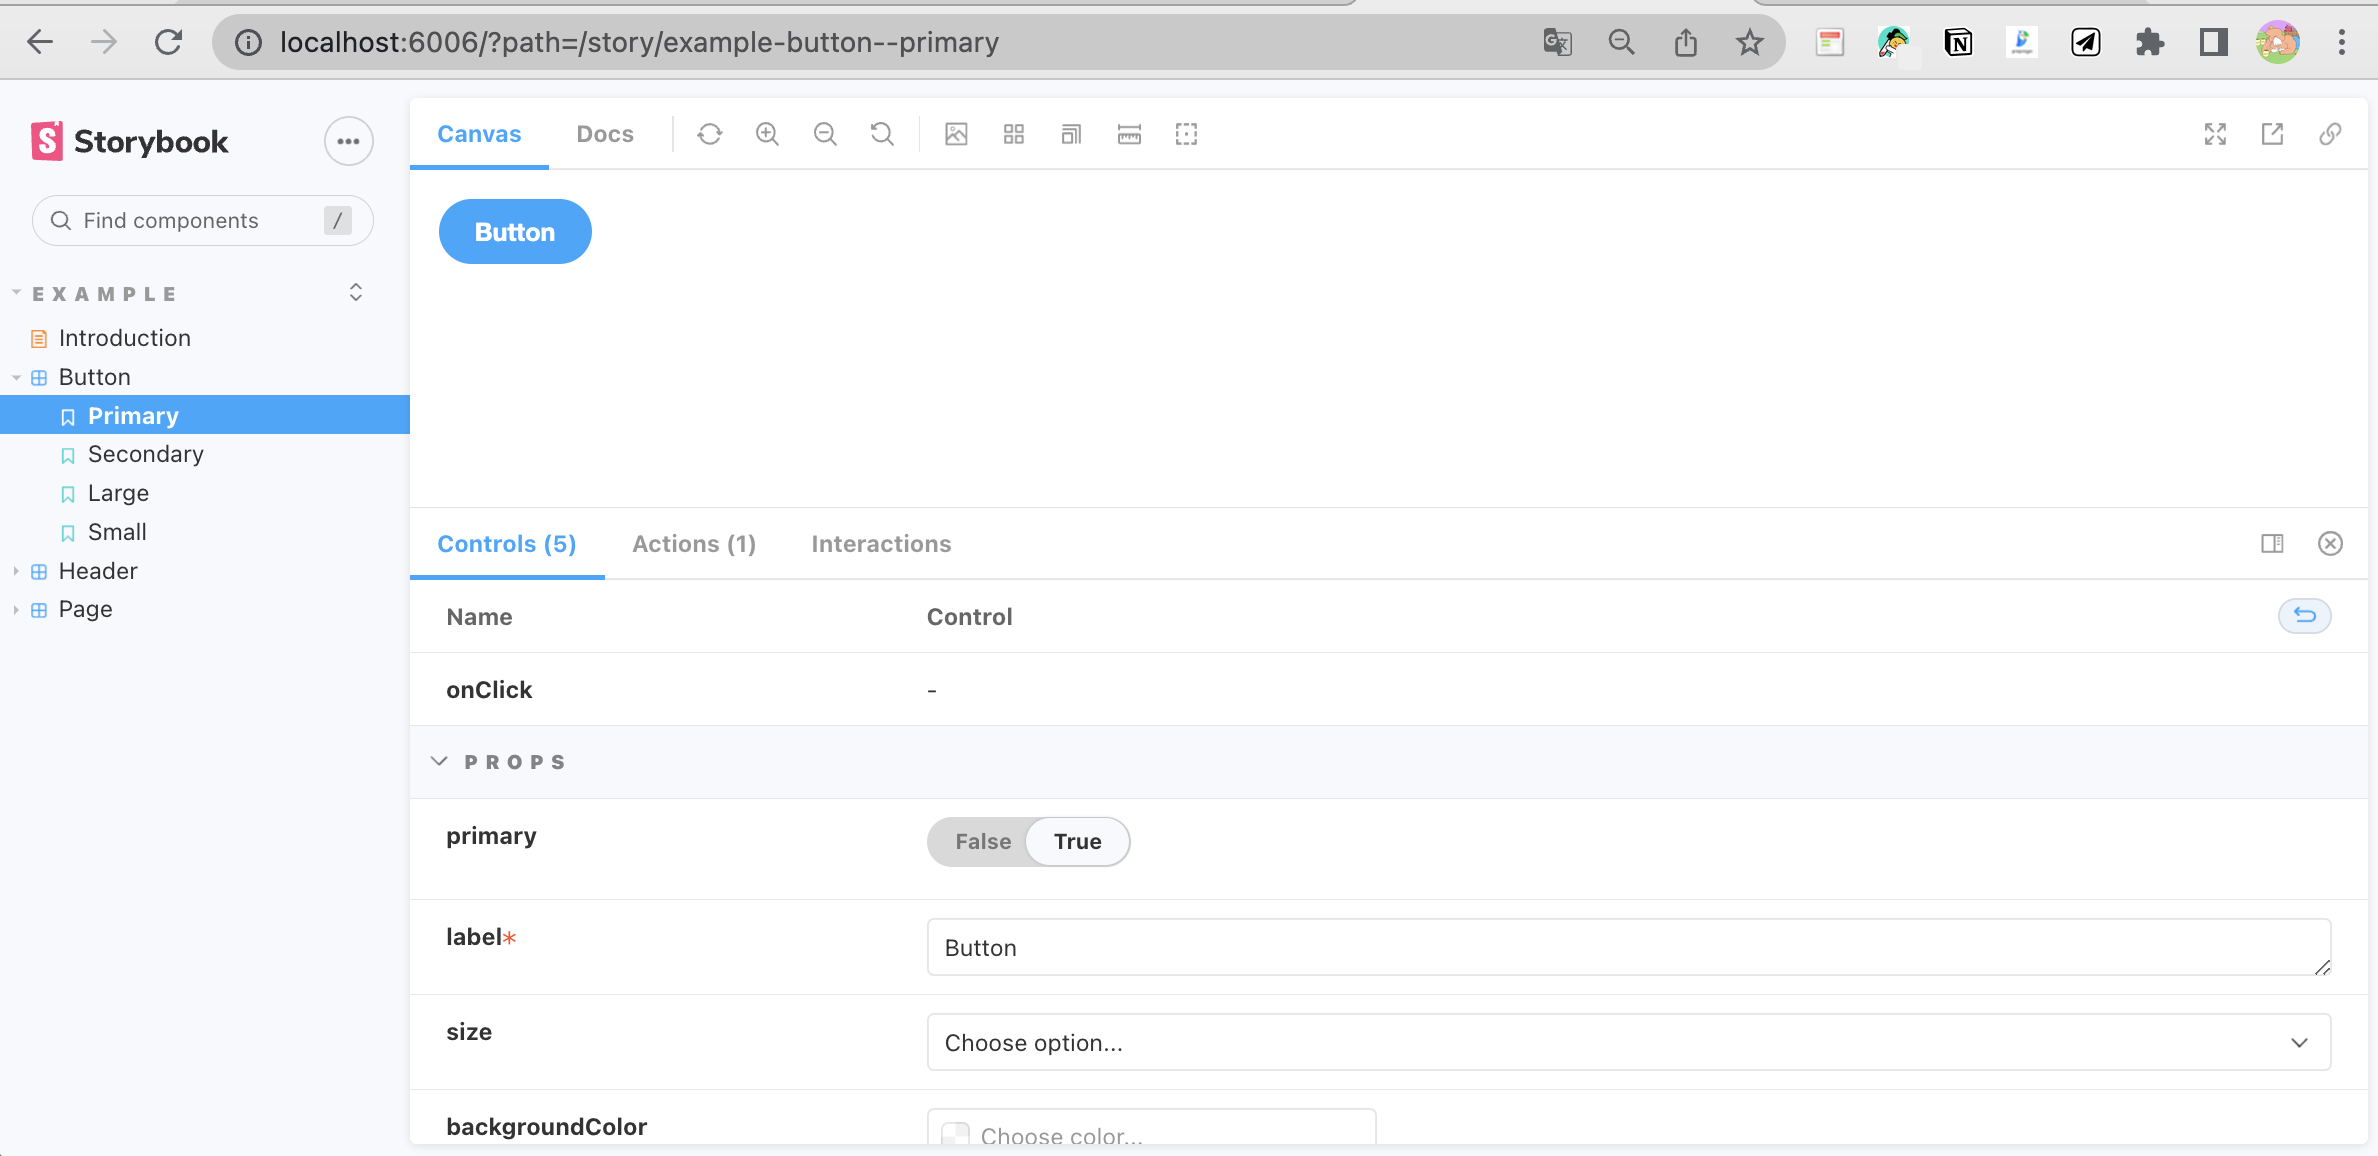Click the remount component icon
The height and width of the screenshot is (1156, 2378).
pyautogui.click(x=710, y=134)
